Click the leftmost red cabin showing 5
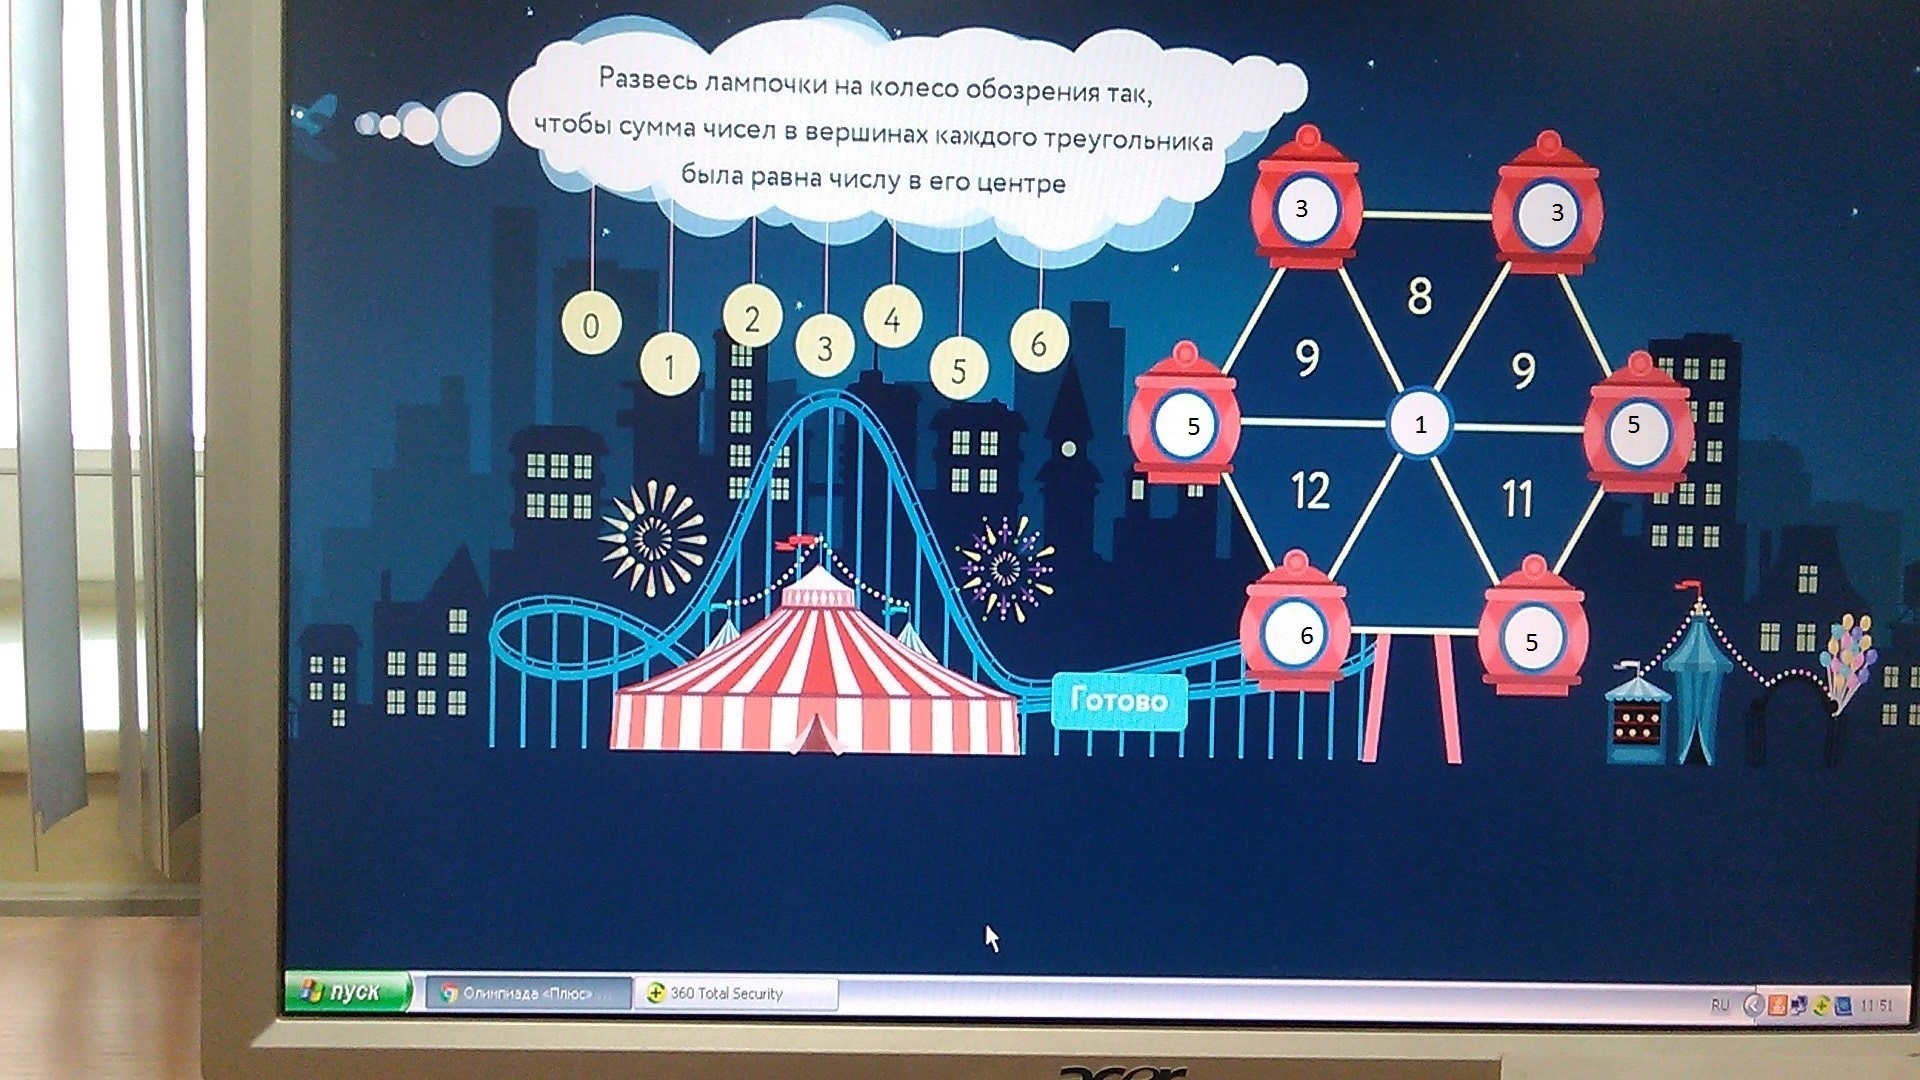This screenshot has width=1920, height=1080. pos(1186,425)
